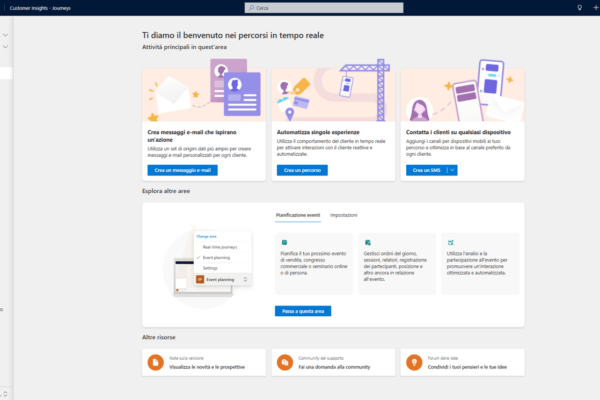Click the plus icon in the top bar
This screenshot has width=600, height=400.
coord(596,8)
